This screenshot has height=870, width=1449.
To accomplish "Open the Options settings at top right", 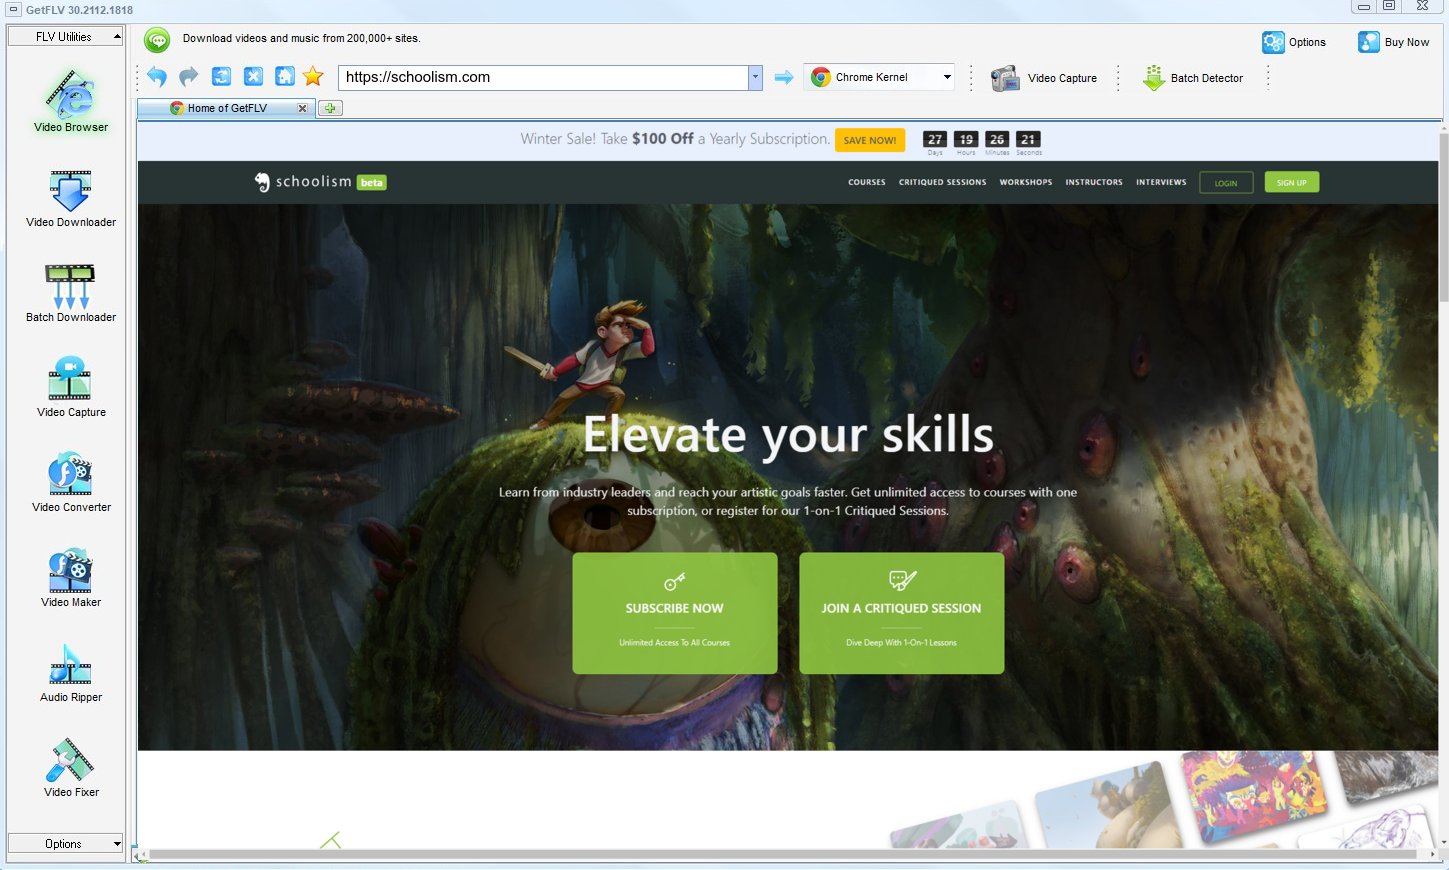I will pos(1294,42).
